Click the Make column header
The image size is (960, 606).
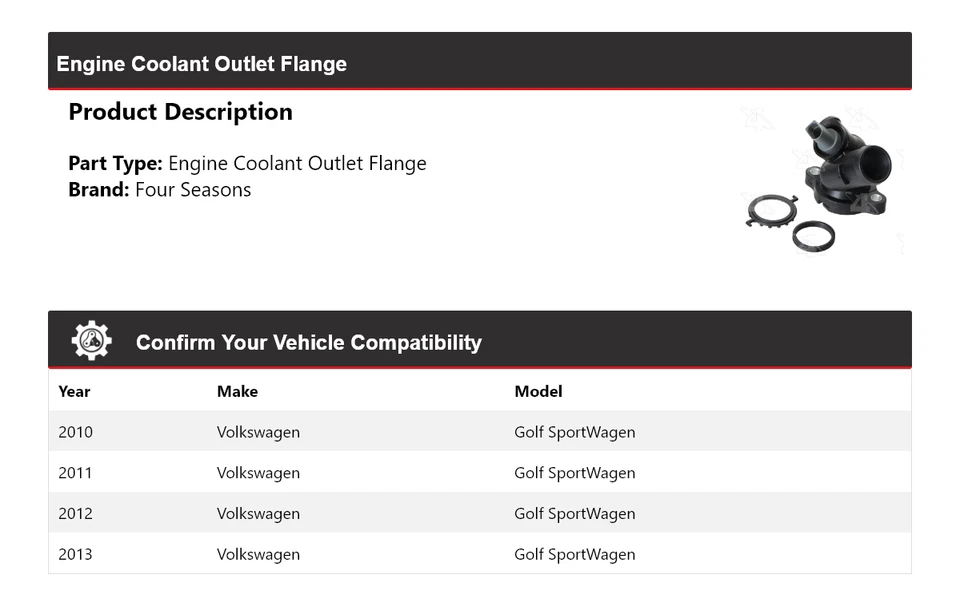coord(237,391)
